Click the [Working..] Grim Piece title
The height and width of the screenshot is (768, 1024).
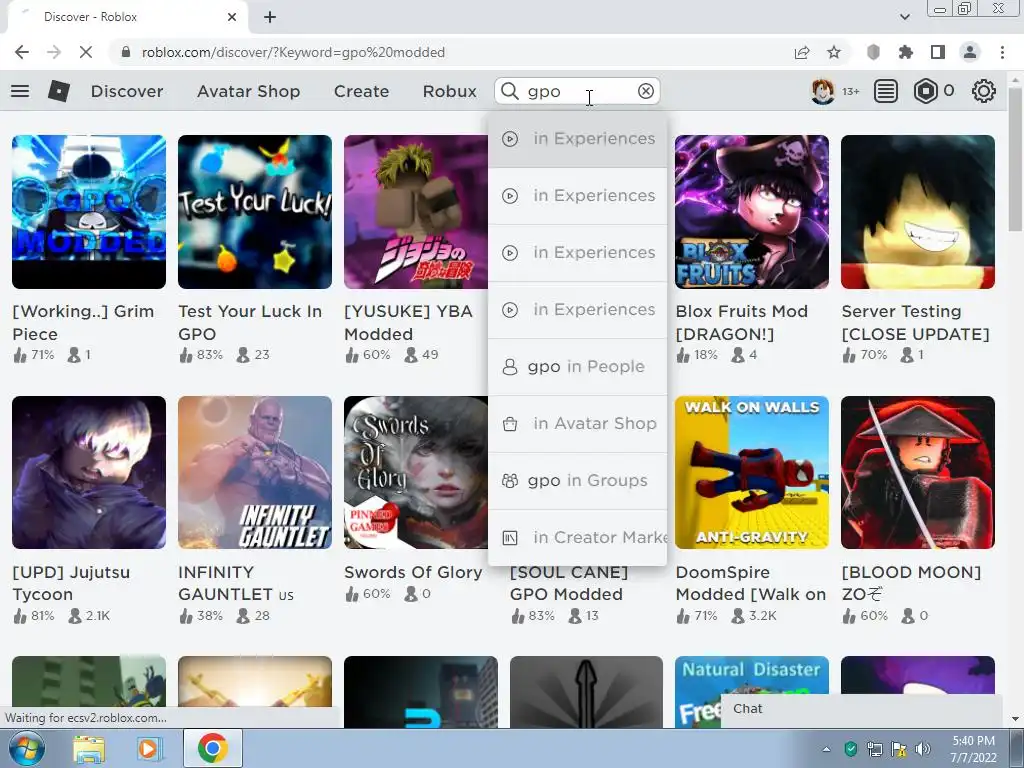83,323
